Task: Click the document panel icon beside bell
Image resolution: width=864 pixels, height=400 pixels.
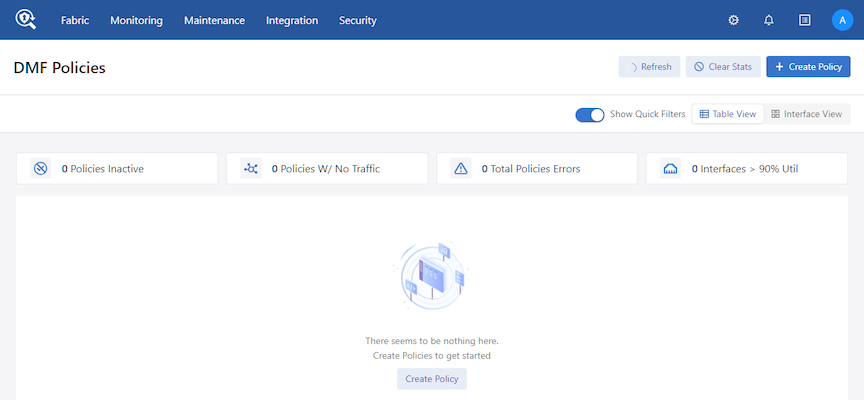Action: [805, 20]
